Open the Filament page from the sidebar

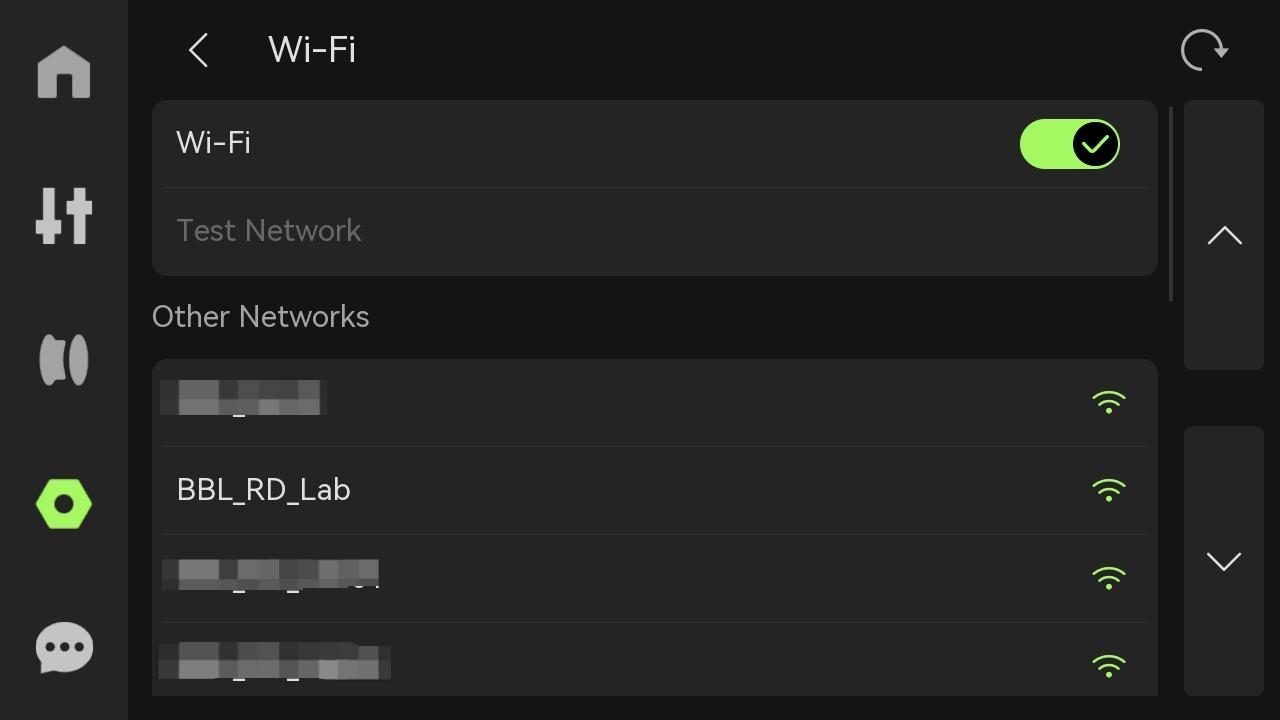[x=64, y=359]
